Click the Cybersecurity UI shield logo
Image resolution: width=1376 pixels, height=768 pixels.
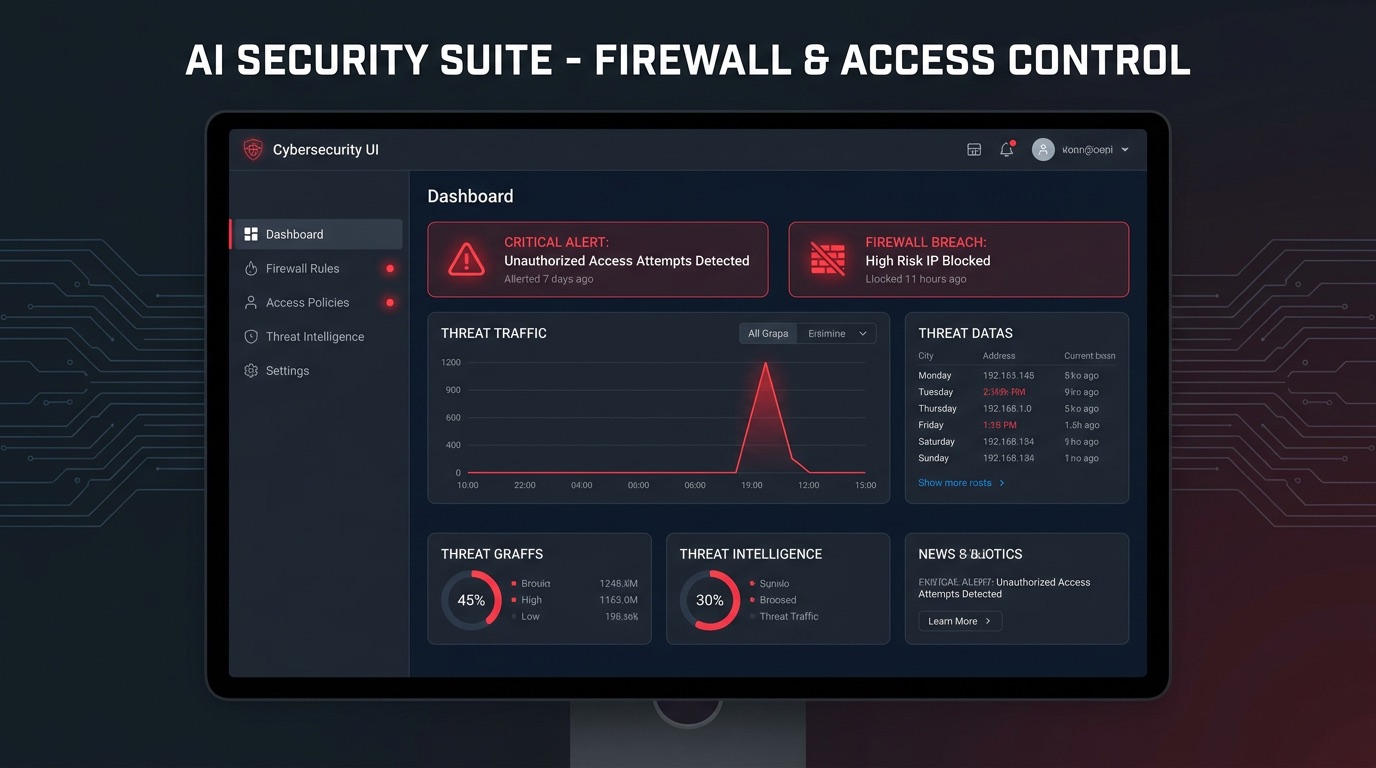253,150
